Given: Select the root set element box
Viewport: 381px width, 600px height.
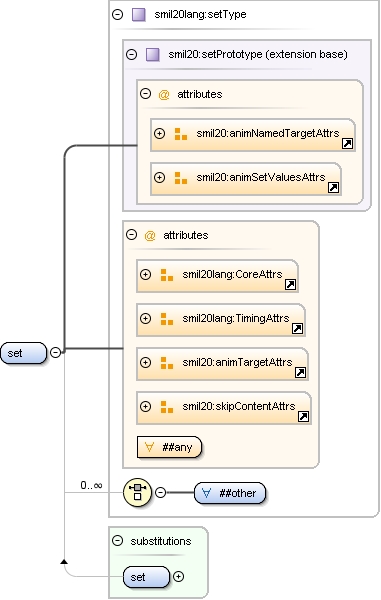Looking at the screenshot, I should tap(23, 353).
